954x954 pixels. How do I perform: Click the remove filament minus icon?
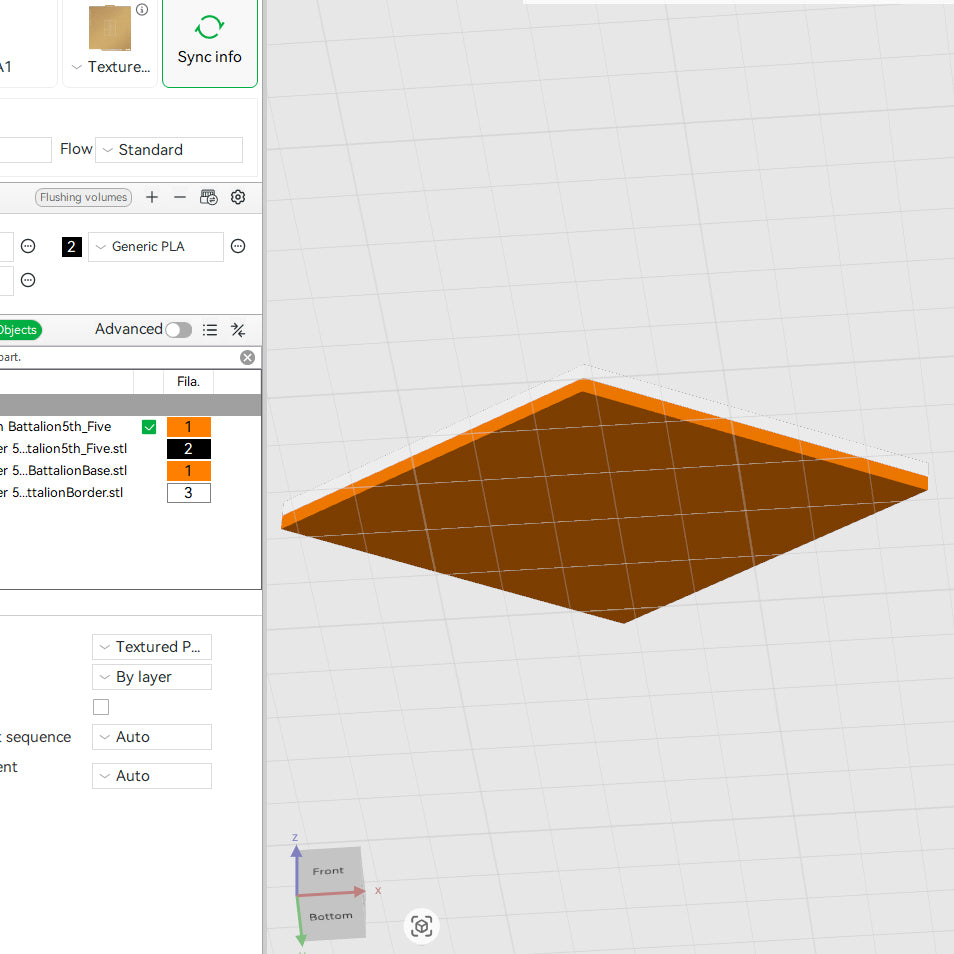pyautogui.click(x=180, y=197)
